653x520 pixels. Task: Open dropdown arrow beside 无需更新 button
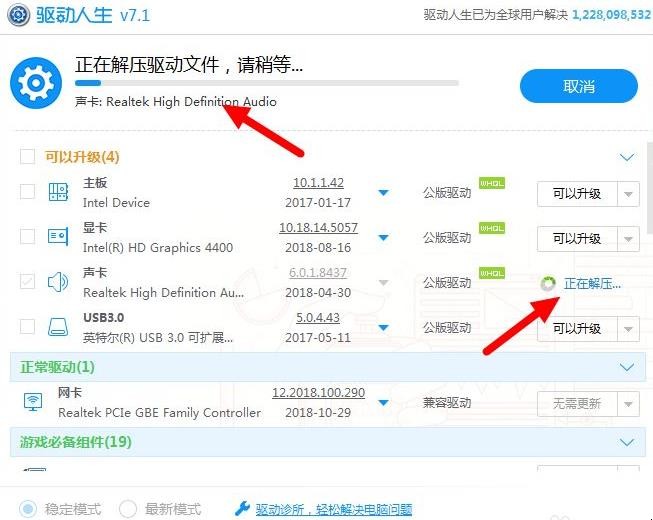tap(628, 404)
